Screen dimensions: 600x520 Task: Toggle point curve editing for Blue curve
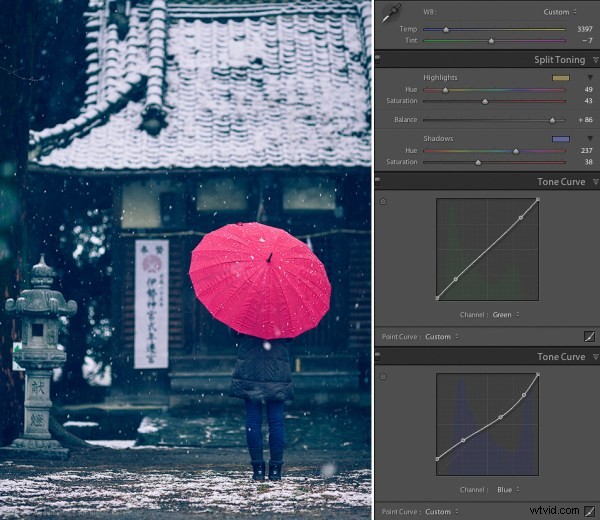click(x=589, y=511)
